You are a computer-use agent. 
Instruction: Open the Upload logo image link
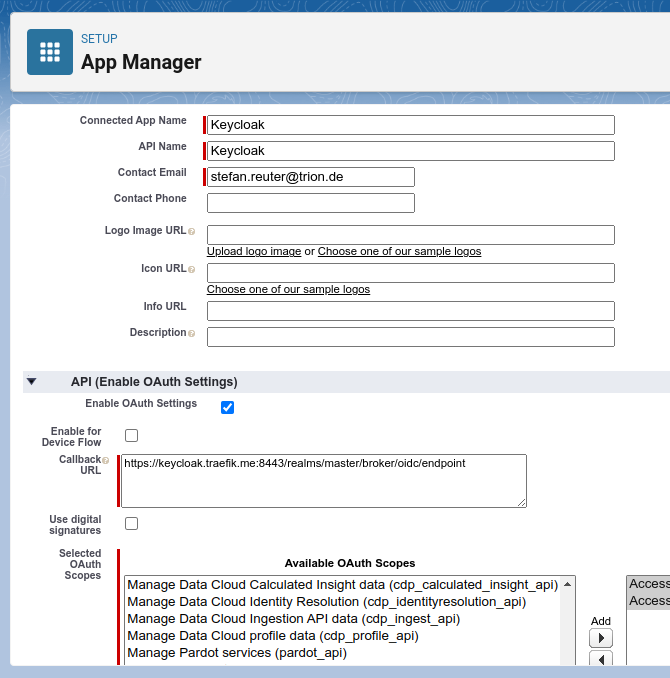(x=254, y=251)
